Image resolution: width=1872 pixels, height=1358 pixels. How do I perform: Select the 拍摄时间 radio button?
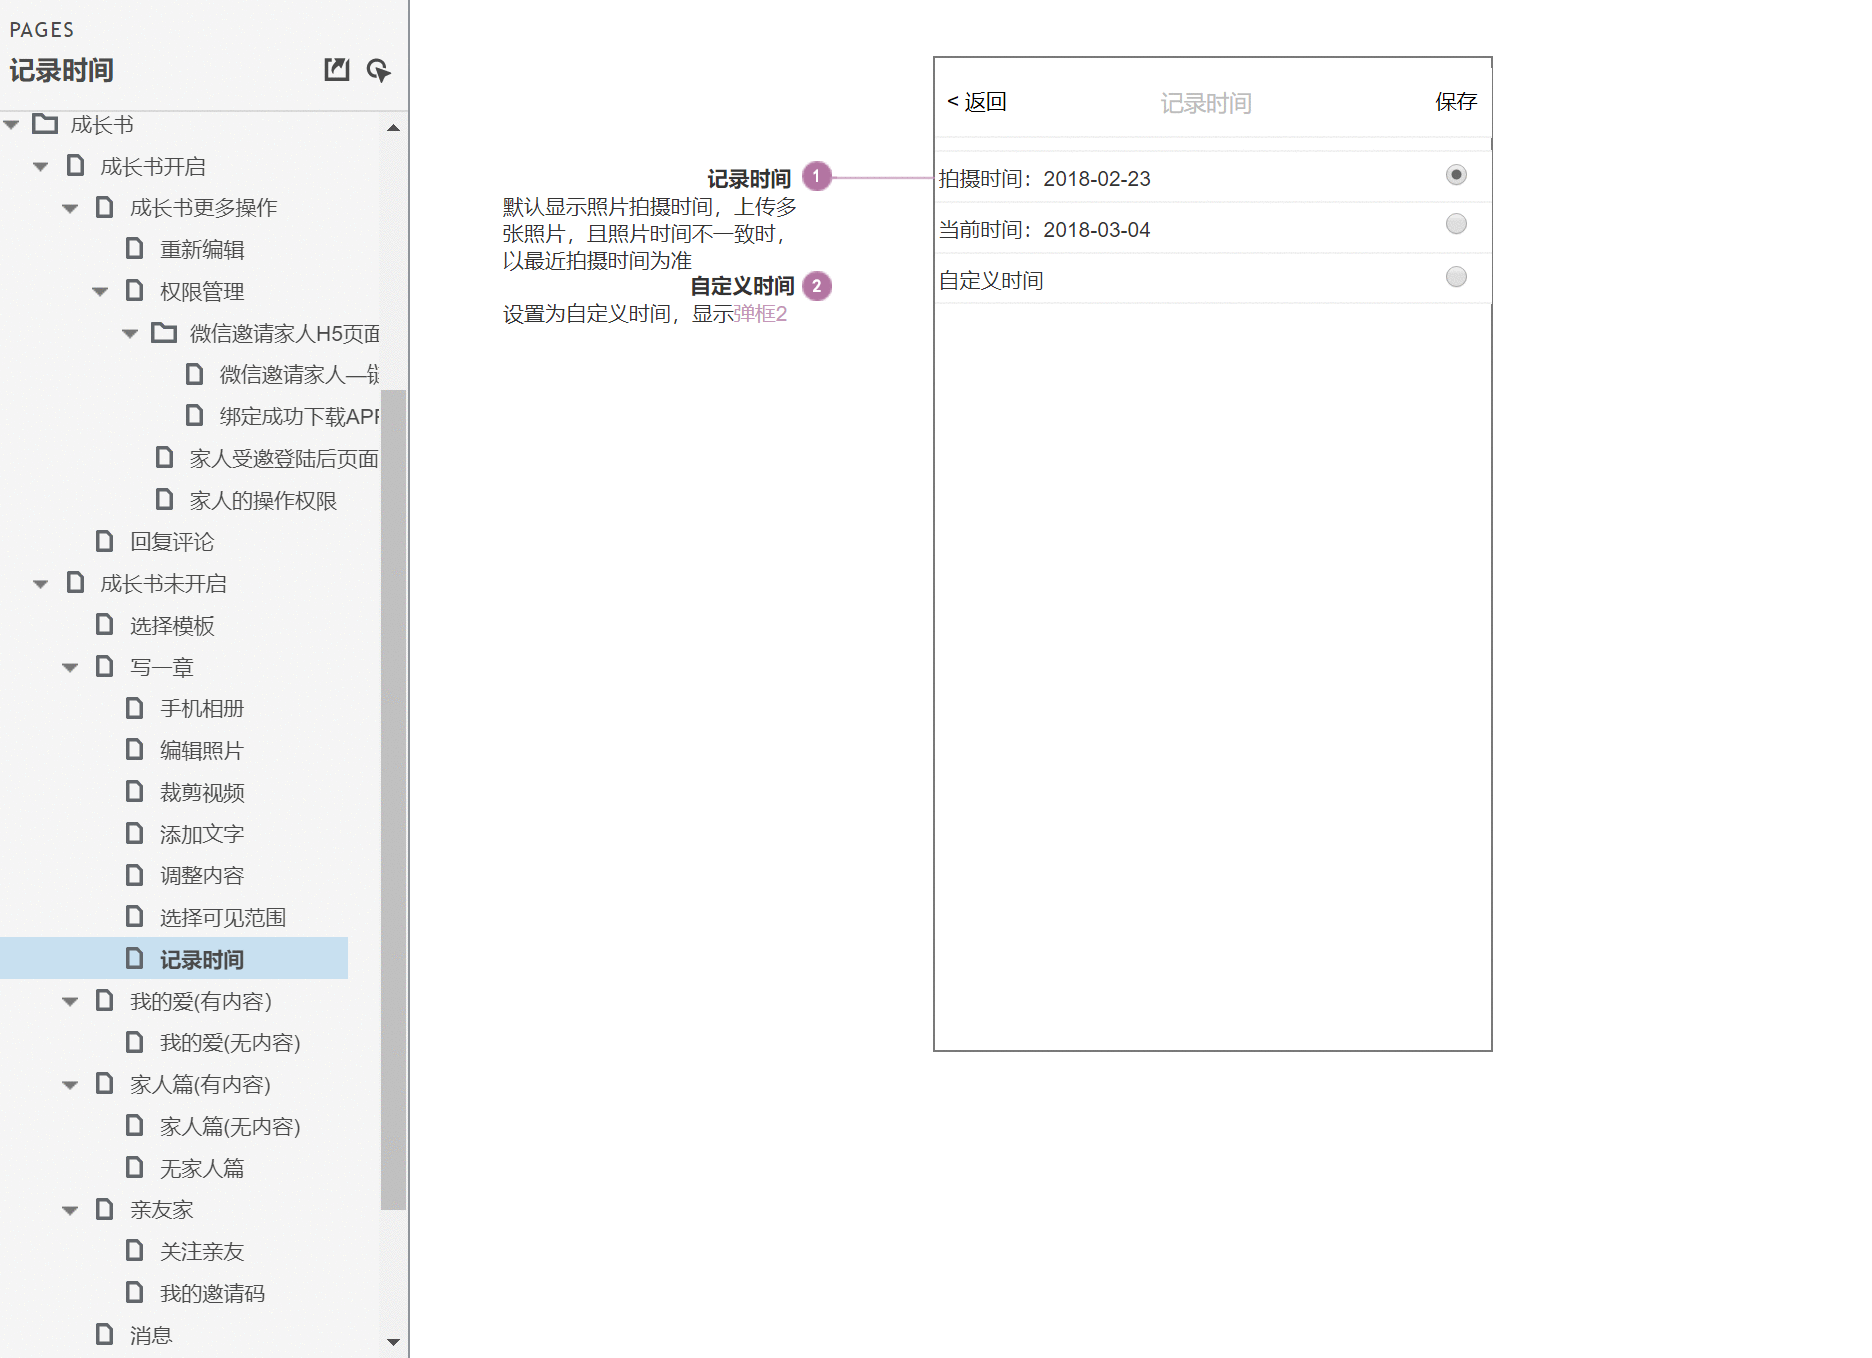[1456, 175]
